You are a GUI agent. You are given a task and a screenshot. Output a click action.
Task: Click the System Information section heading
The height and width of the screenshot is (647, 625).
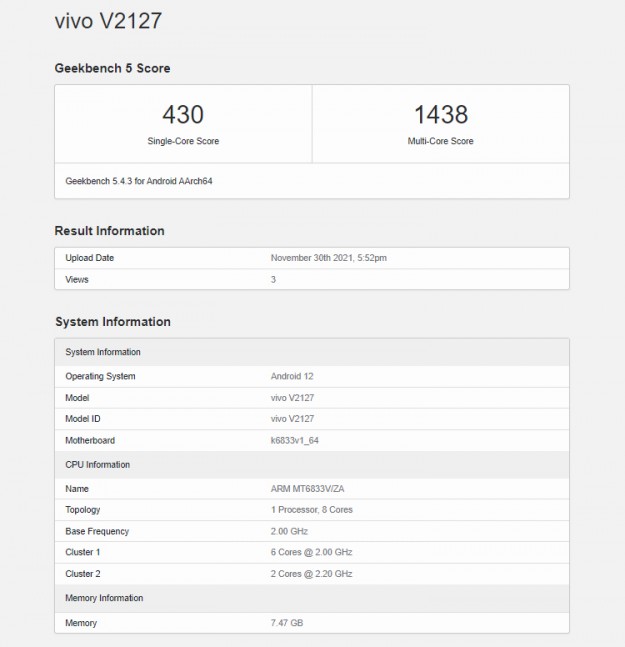tap(112, 322)
